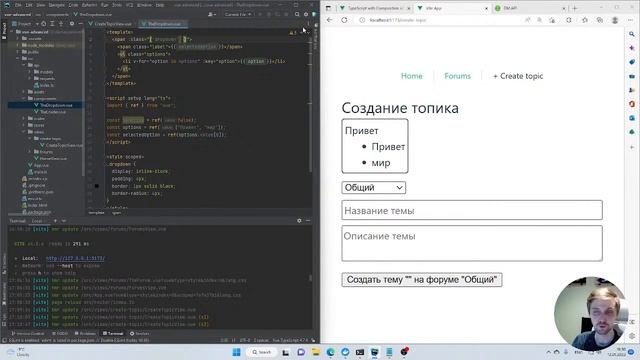Open the File menu in the IDE
Image resolution: width=640 pixels, height=360 pixels.
(18, 5)
